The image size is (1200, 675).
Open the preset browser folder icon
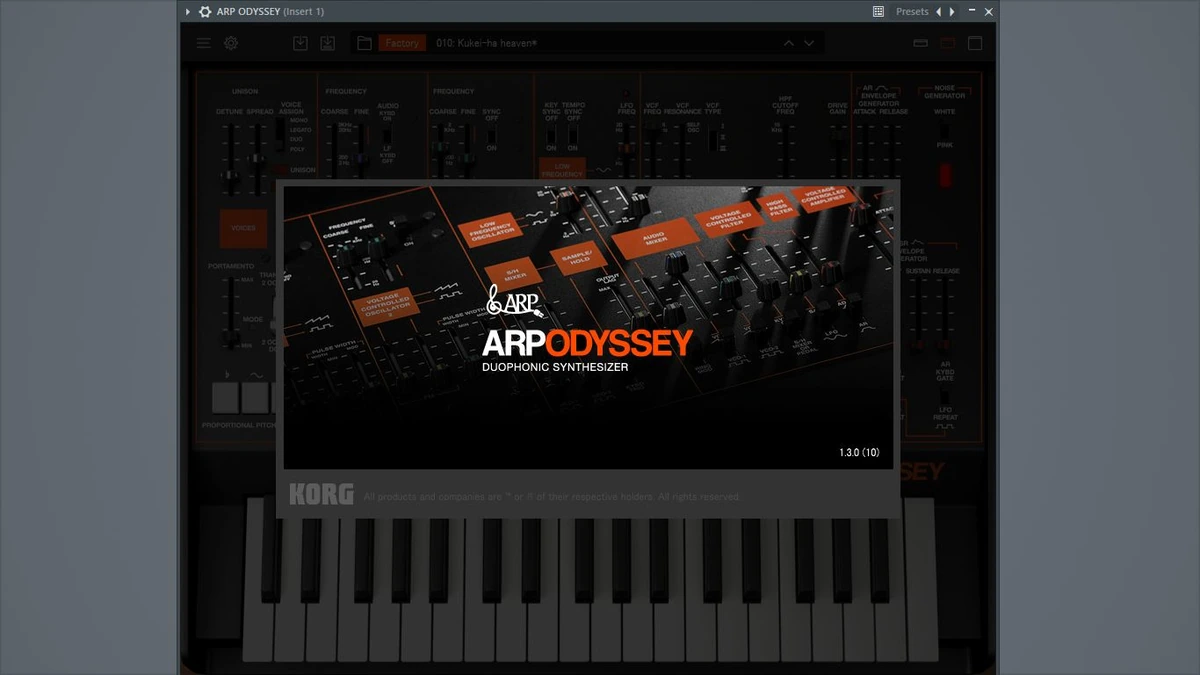(364, 43)
